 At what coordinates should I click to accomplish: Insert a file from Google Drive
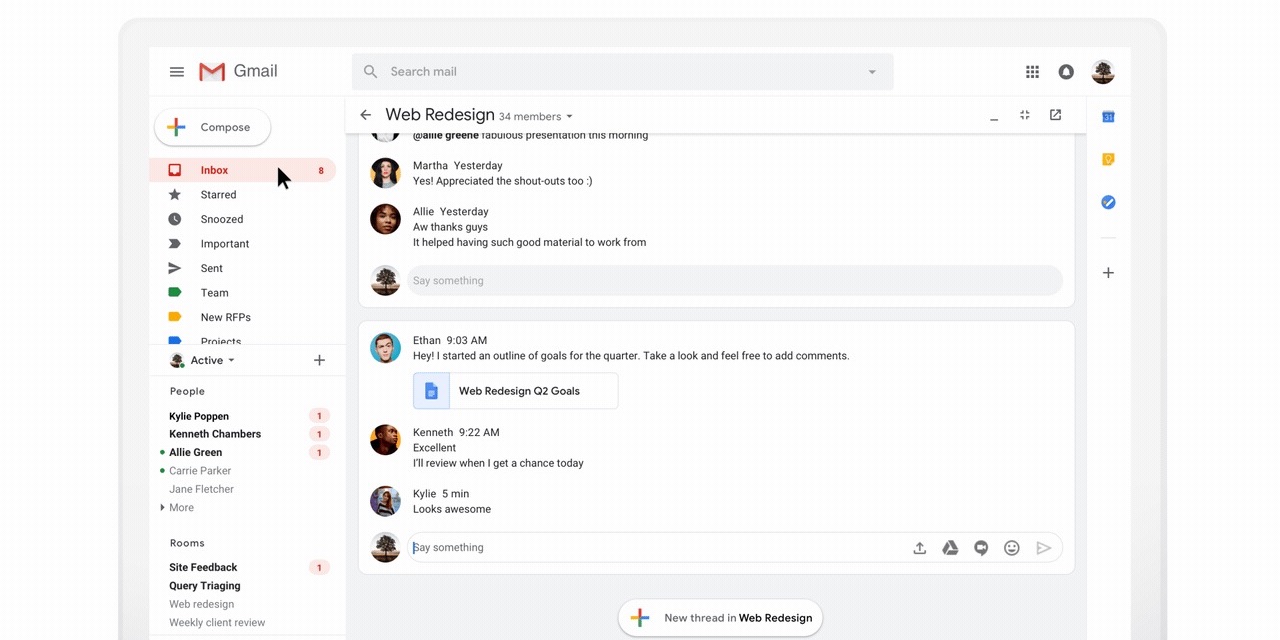[950, 547]
